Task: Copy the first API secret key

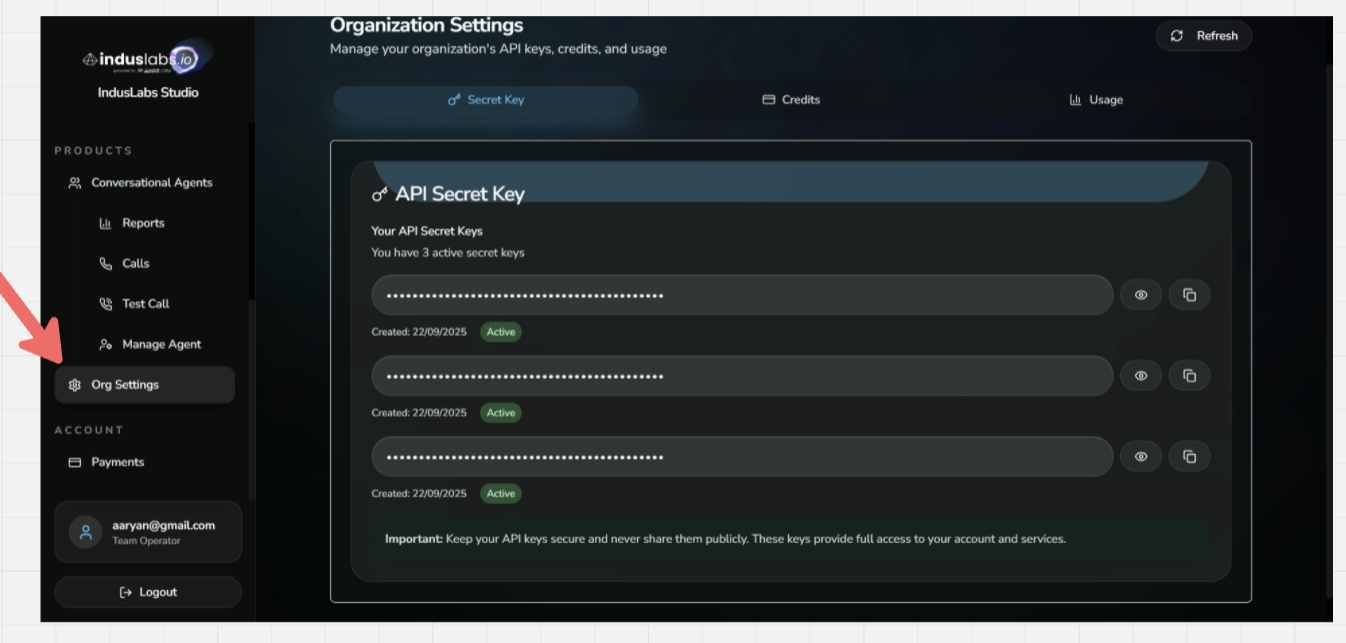Action: pos(1189,295)
